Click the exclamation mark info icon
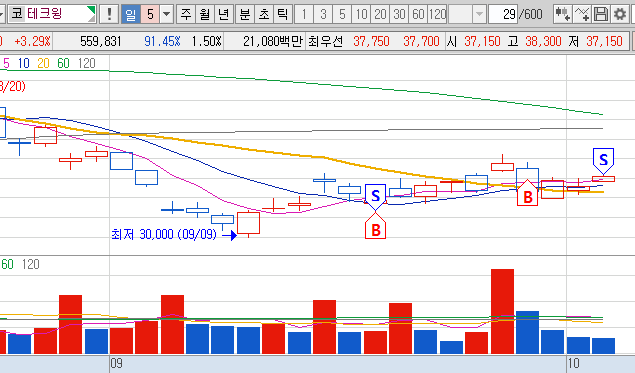The width and height of the screenshot is (635, 373). pos(109,15)
